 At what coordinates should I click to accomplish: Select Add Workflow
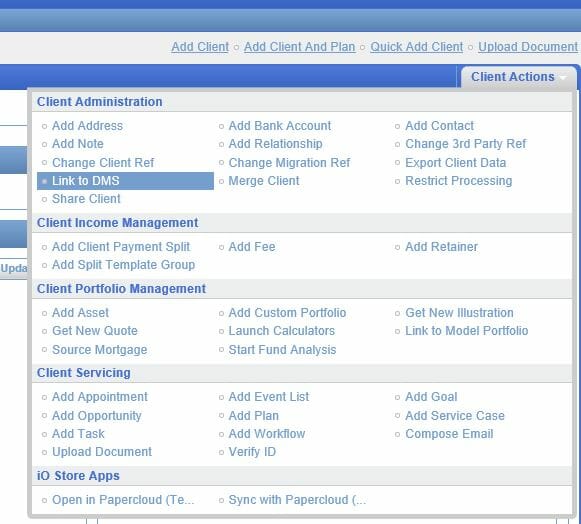click(x=267, y=434)
